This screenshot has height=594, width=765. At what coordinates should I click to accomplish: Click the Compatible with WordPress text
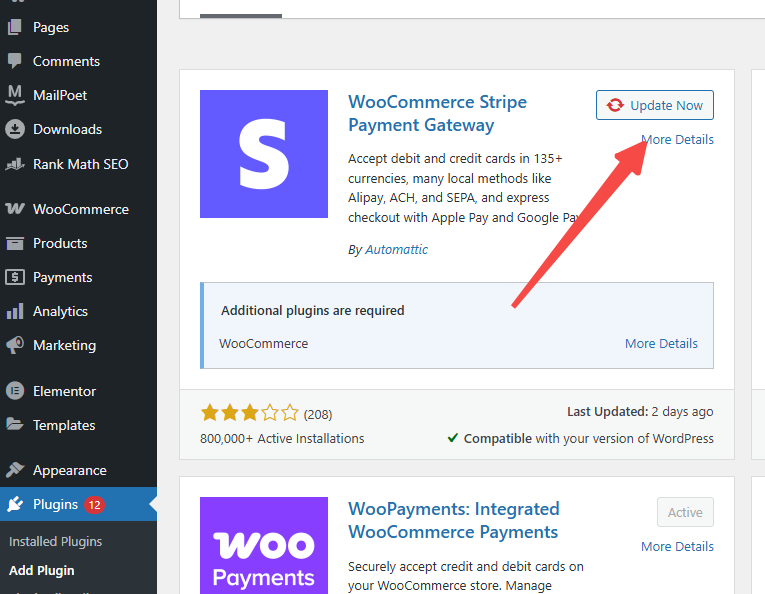(588, 438)
